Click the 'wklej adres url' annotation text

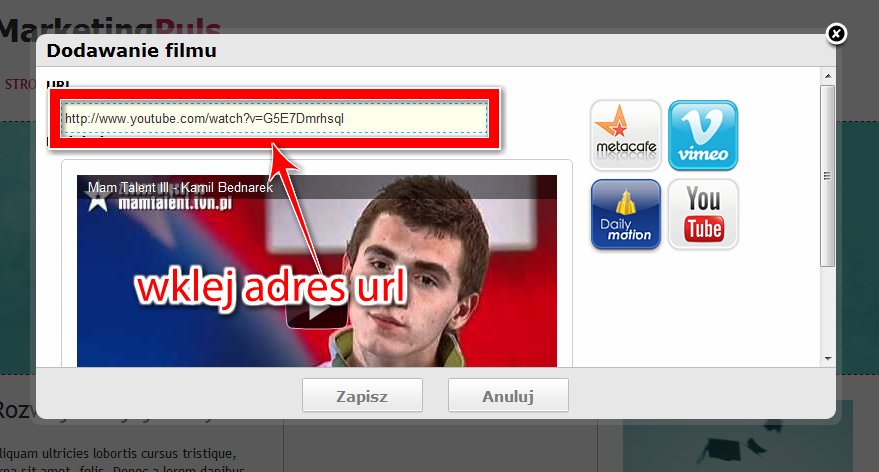point(271,289)
